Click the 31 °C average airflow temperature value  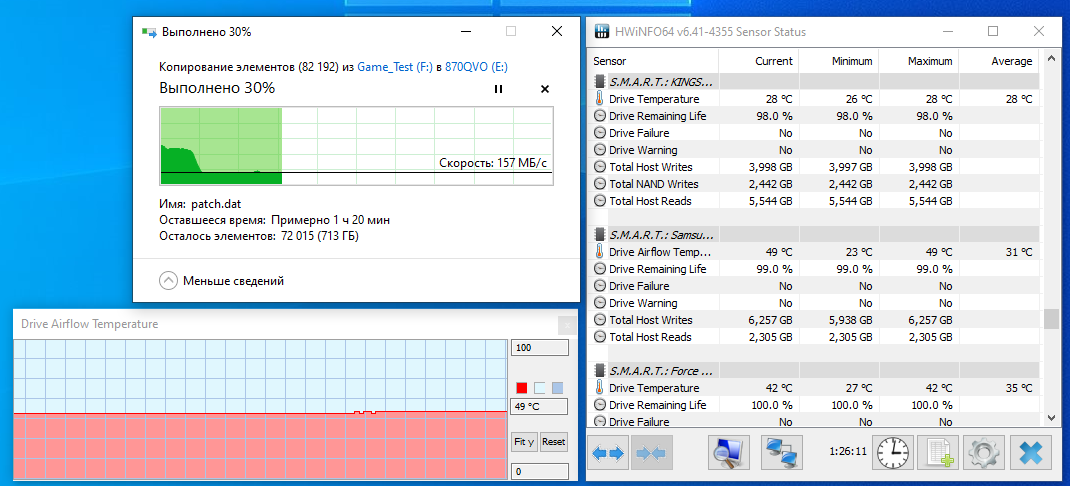coord(1018,252)
